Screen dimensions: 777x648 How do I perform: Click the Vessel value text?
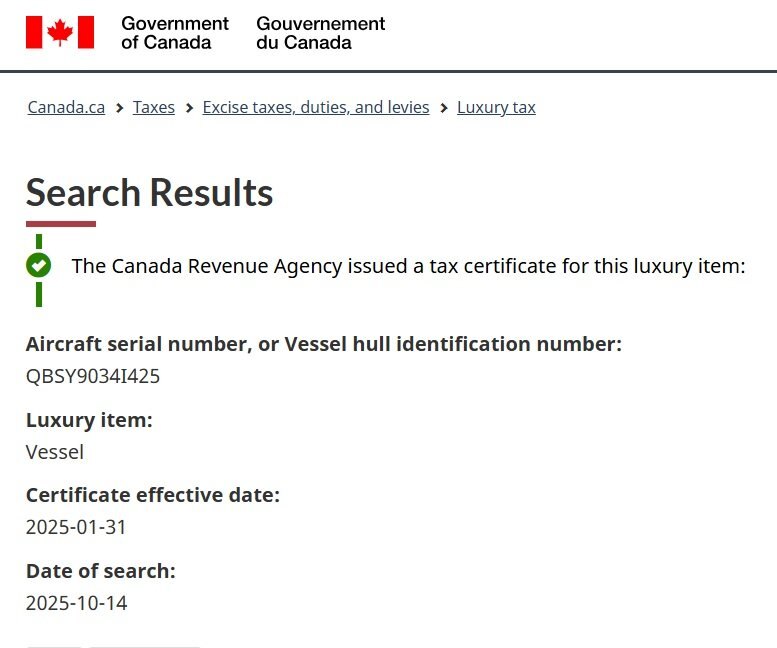pos(55,452)
